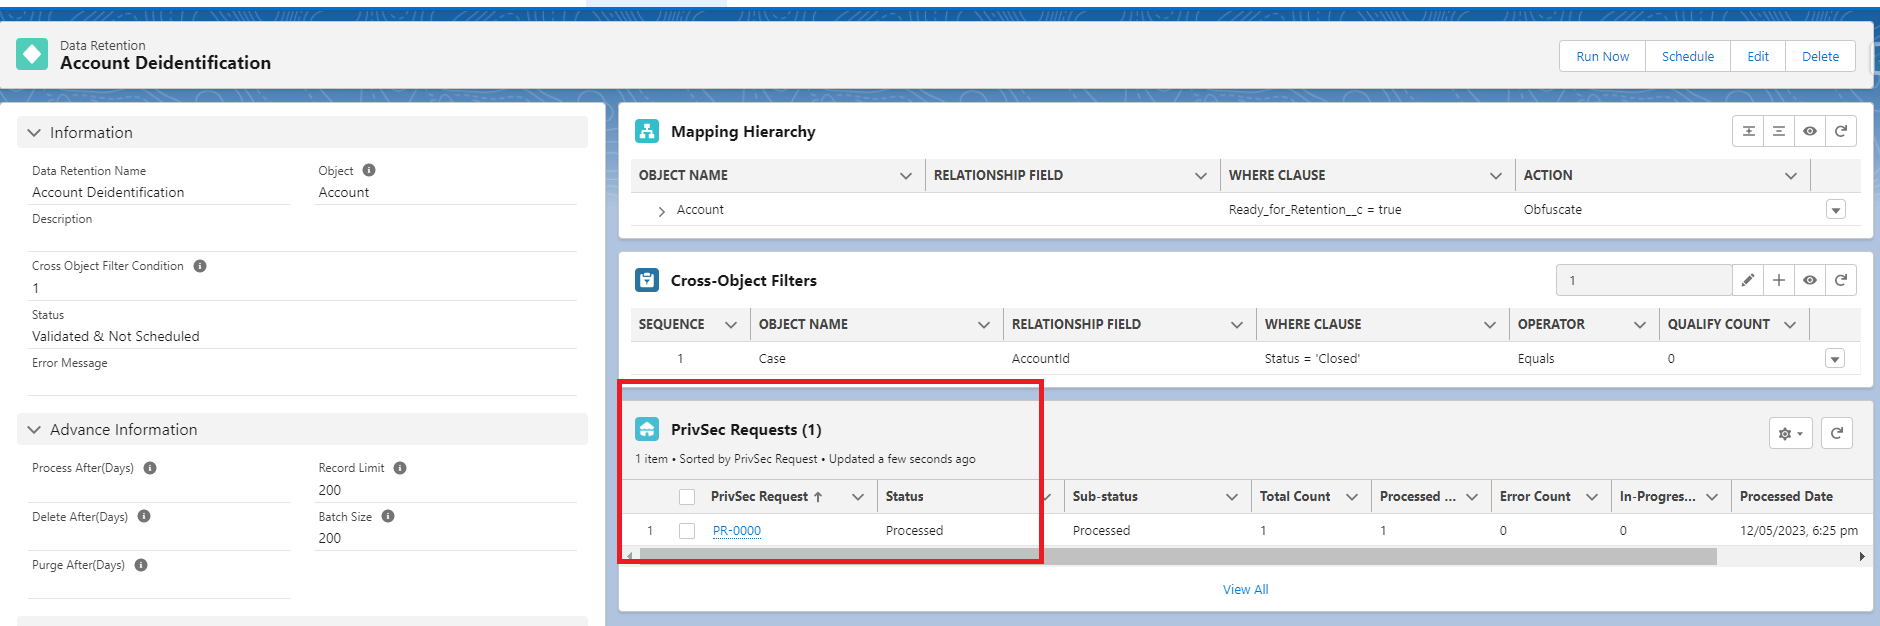Viewport: 1880px width, 626px height.
Task: Open ACTION column menu
Action: click(1791, 176)
